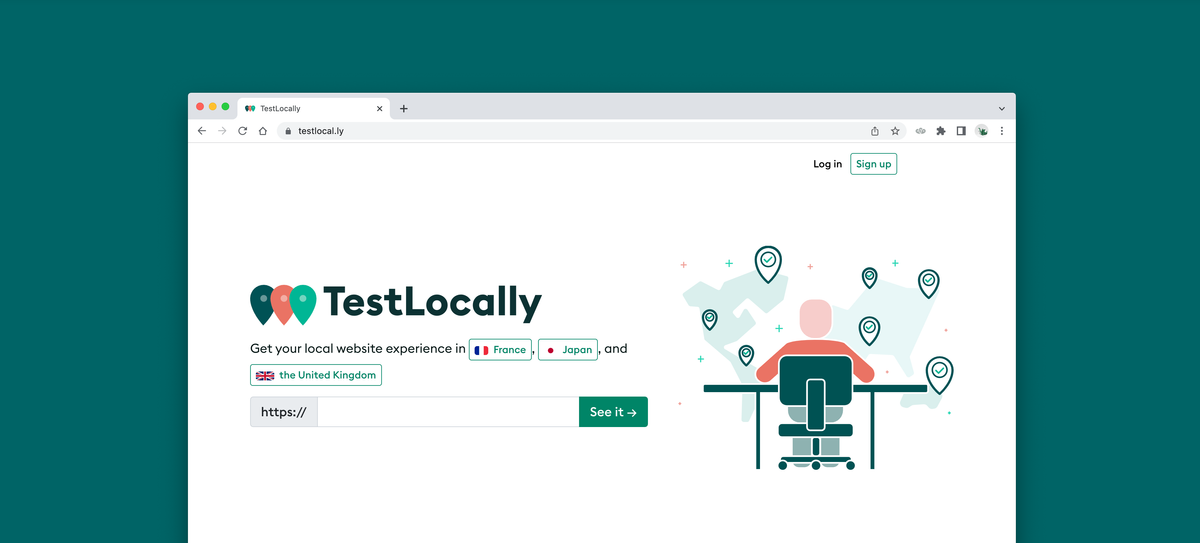Toggle the browser side panel icon
Screen dimensions: 1200x543
(961, 131)
